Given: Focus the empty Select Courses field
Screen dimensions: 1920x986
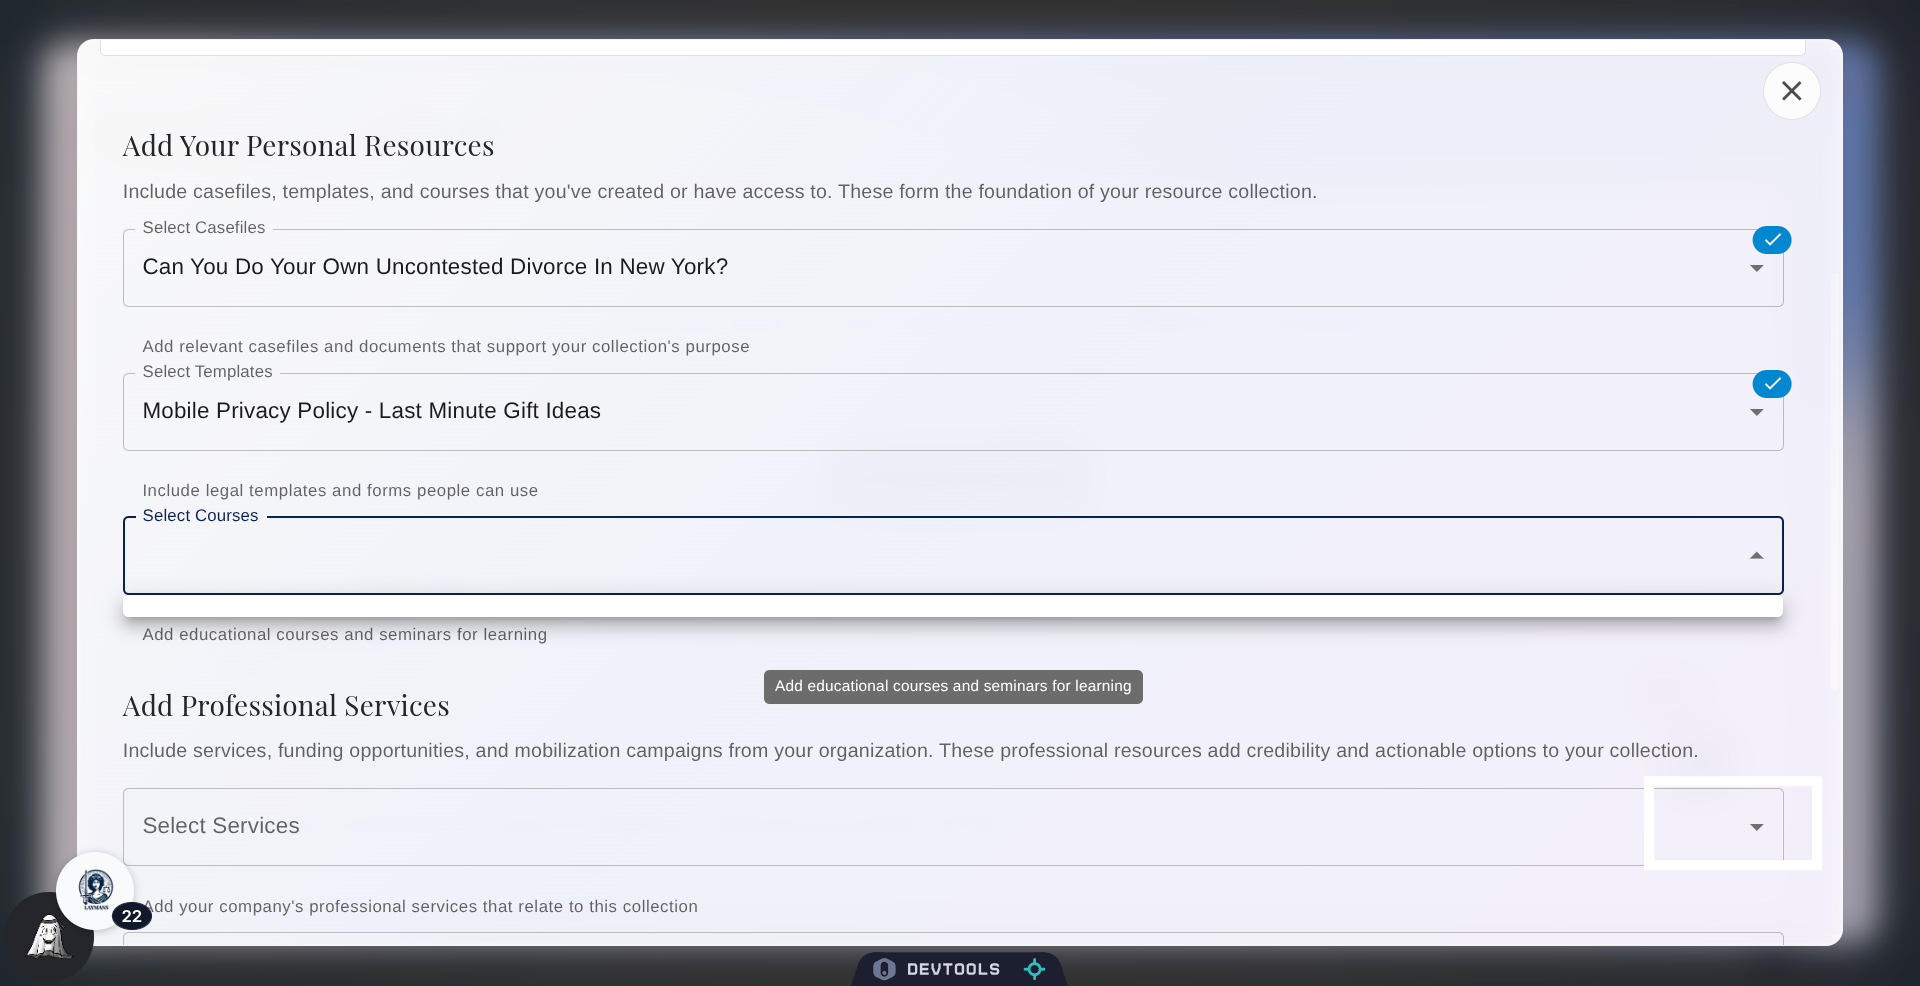Looking at the screenshot, I should (900, 557).
